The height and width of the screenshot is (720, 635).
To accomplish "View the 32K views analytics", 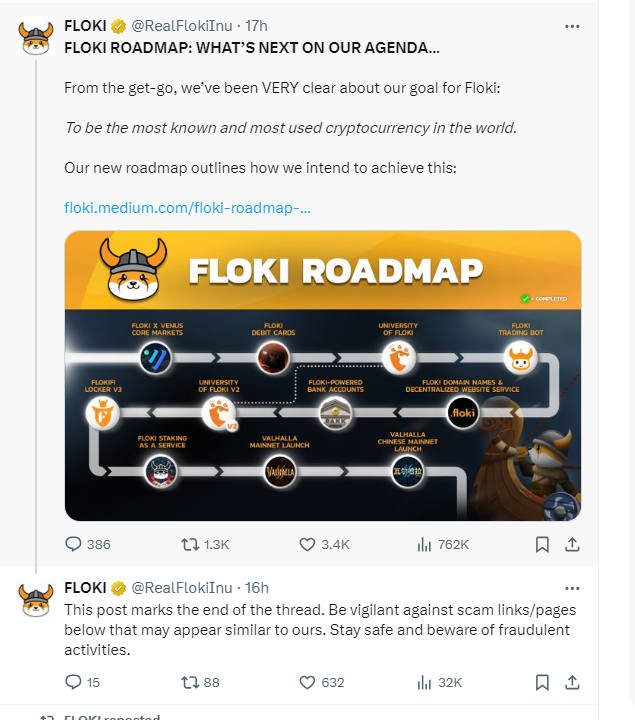I will pos(424,682).
